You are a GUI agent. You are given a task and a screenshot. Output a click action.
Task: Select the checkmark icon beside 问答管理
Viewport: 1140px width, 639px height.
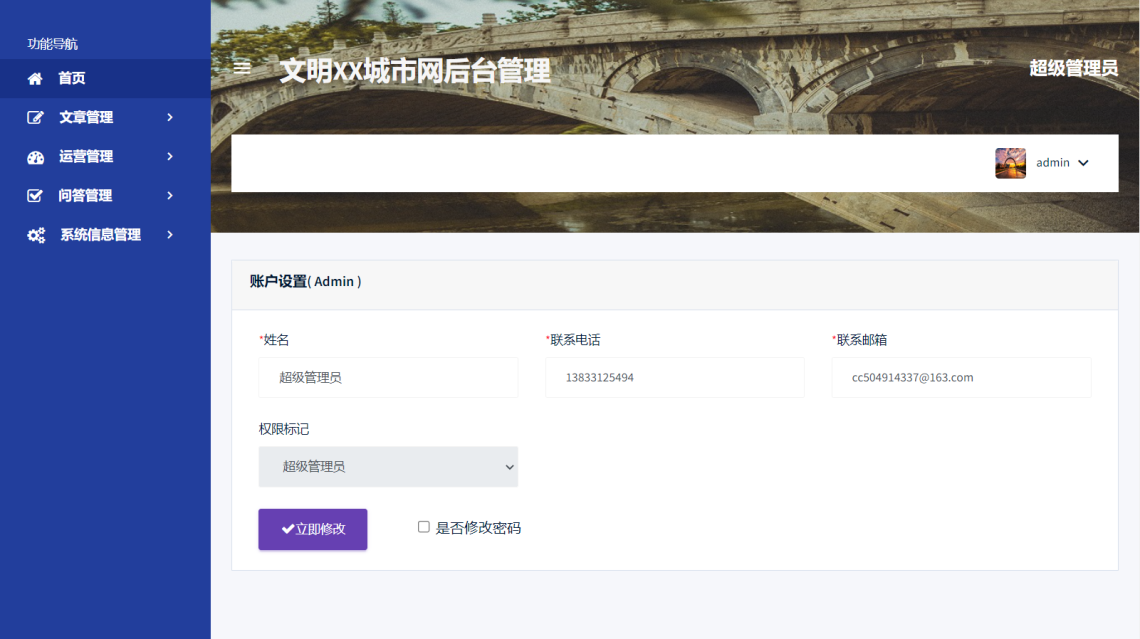click(34, 195)
